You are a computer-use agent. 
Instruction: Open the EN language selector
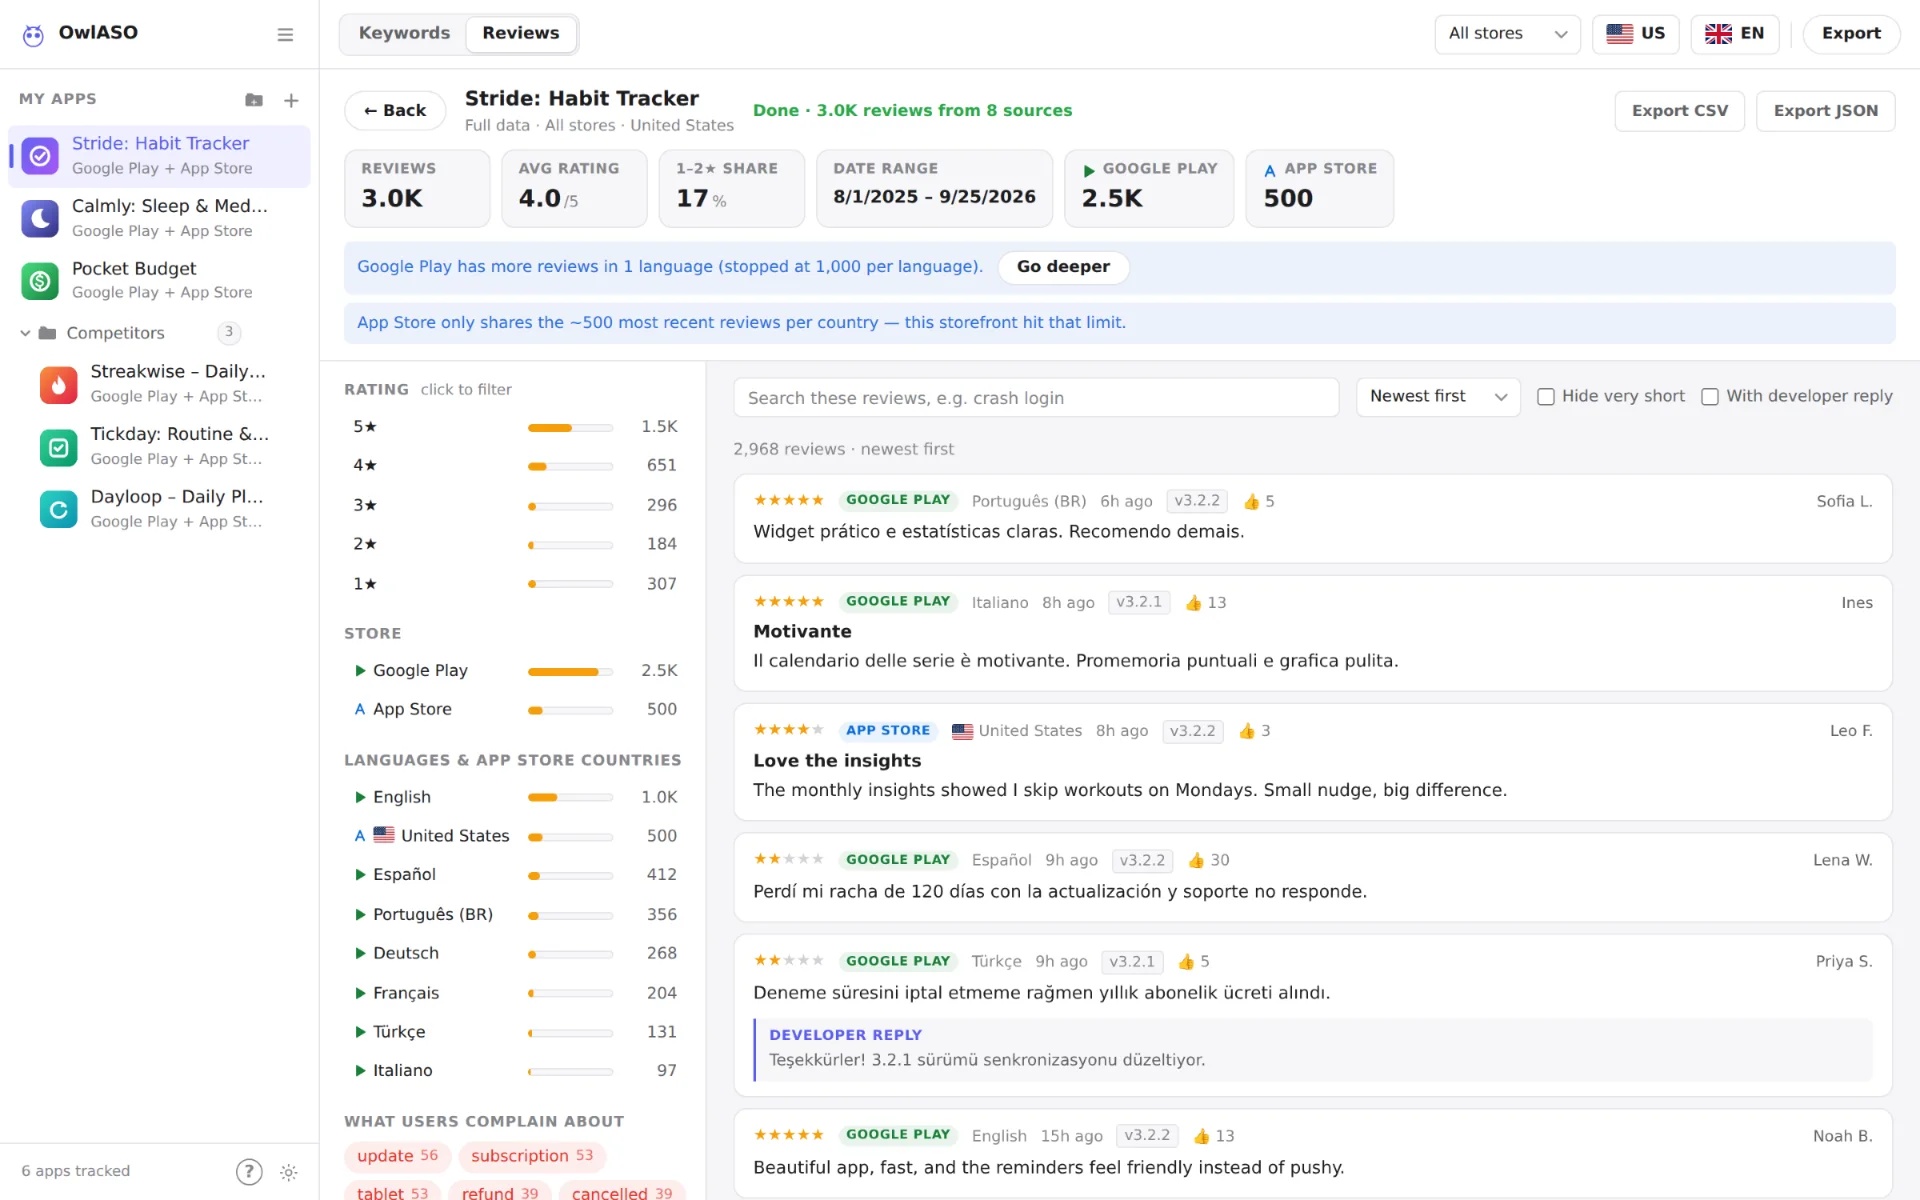point(1734,34)
